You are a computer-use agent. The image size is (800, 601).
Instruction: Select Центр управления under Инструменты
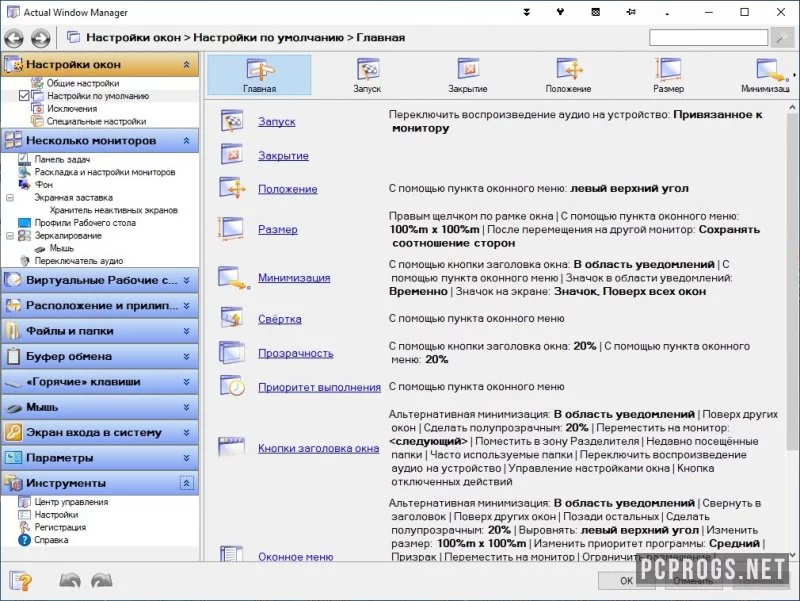pyautogui.click(x=71, y=502)
